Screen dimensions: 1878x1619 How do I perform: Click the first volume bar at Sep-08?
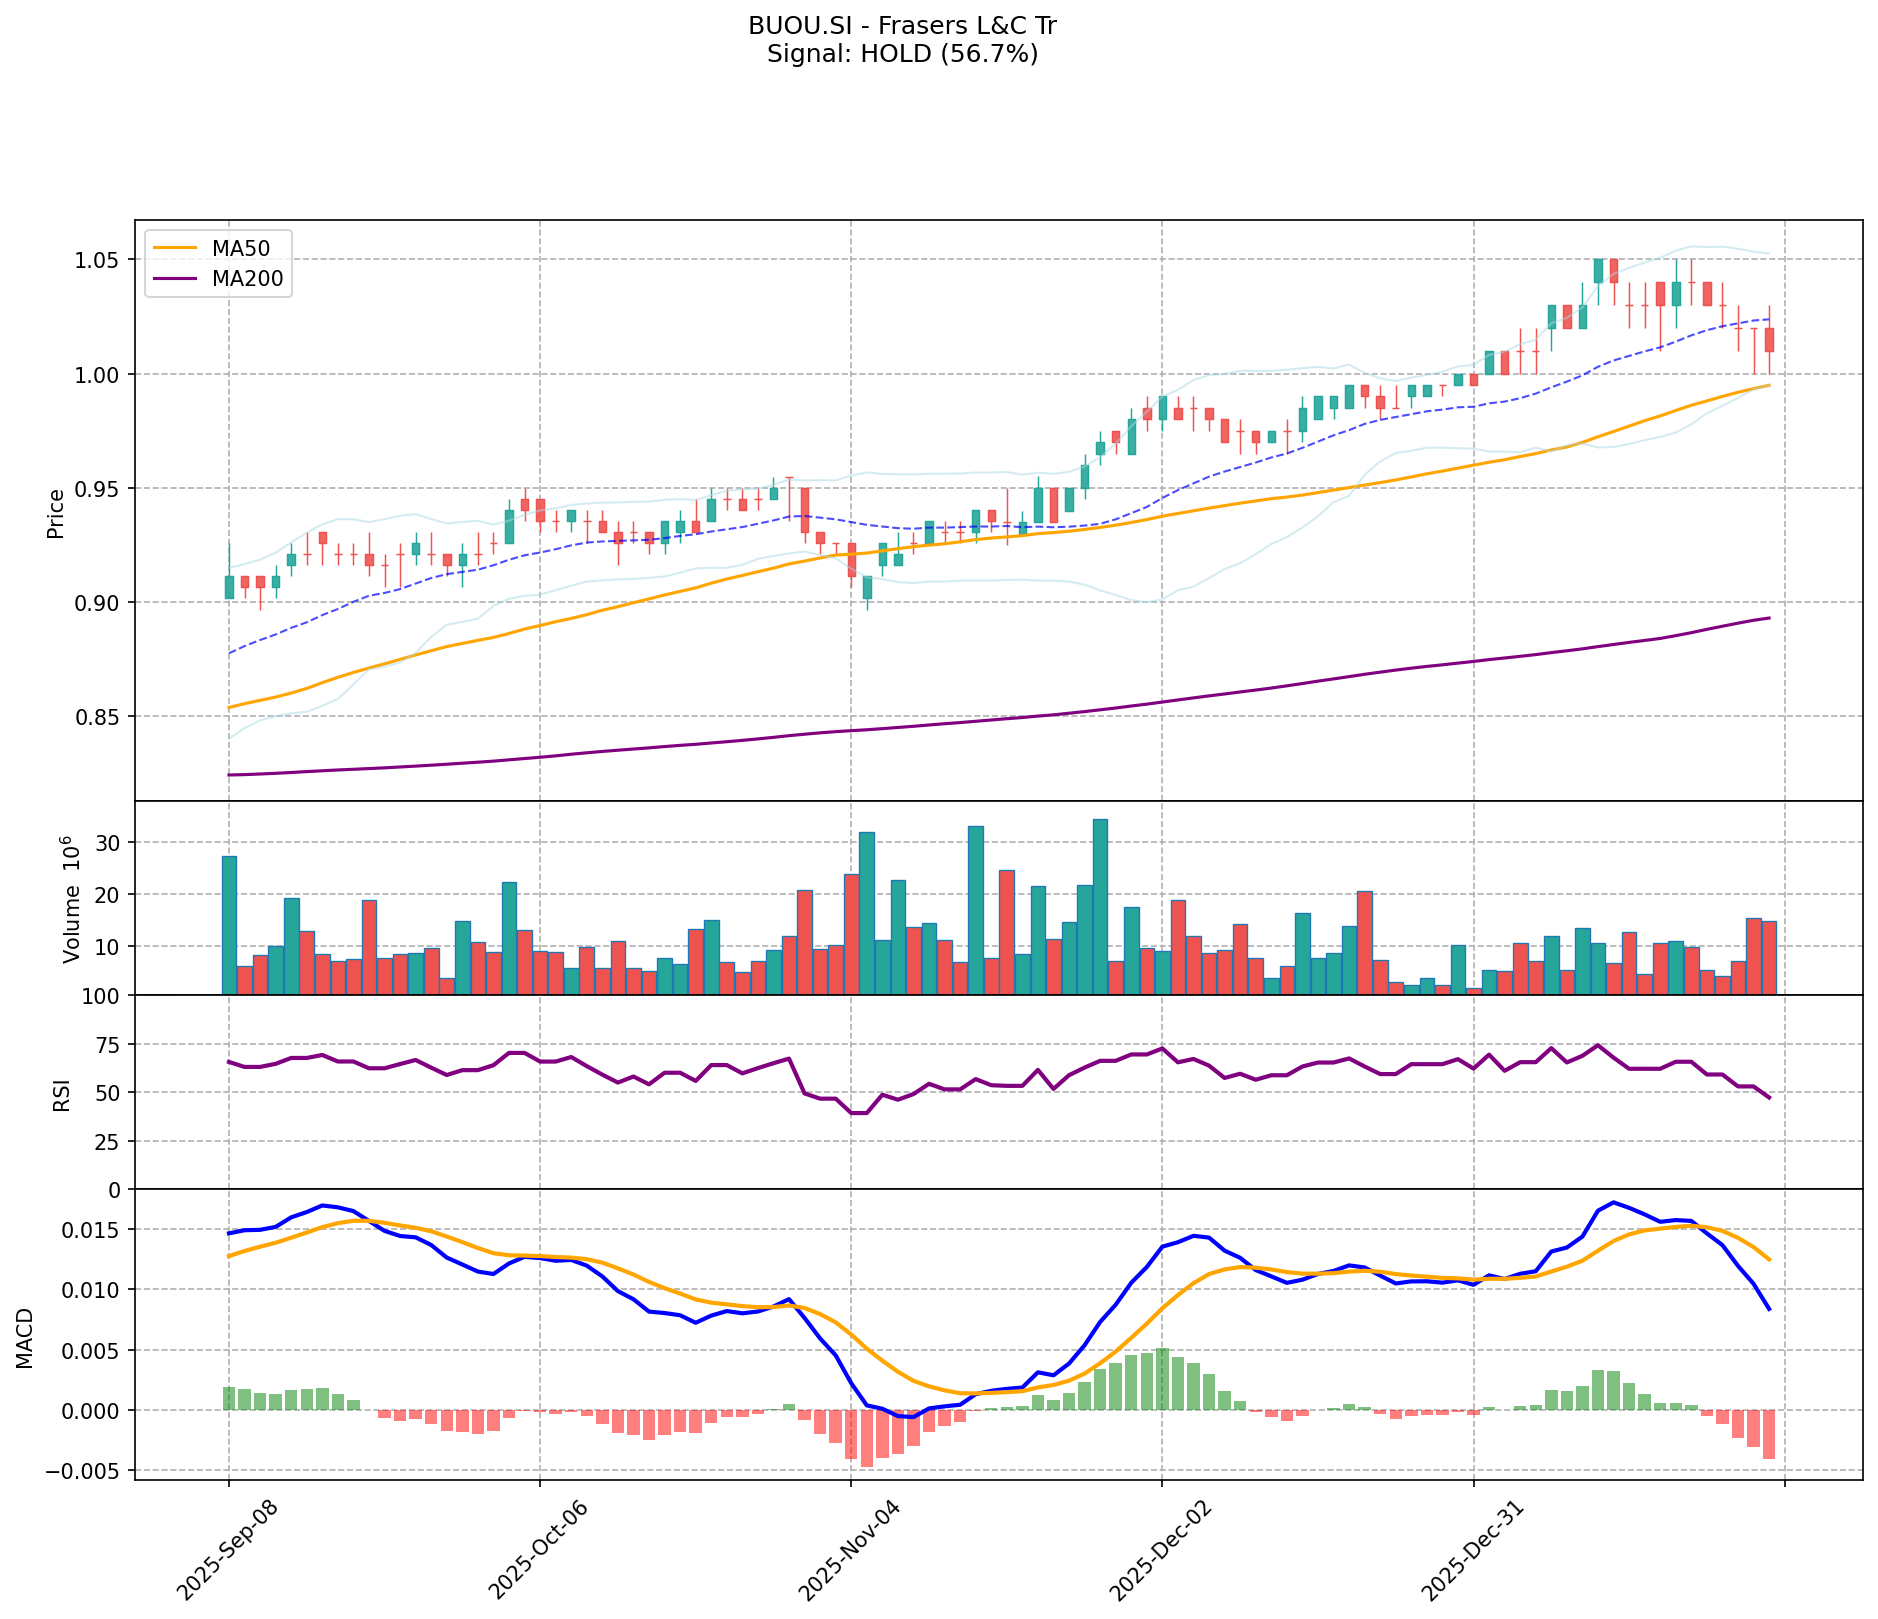(229, 925)
